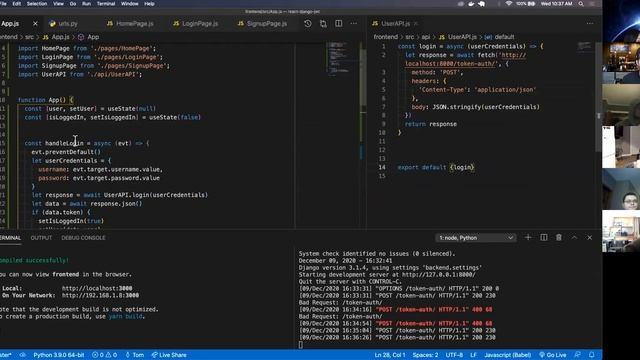This screenshot has width=640, height=360.
Task: Click the feedback icon in the status bar
Action: [x=577, y=355]
